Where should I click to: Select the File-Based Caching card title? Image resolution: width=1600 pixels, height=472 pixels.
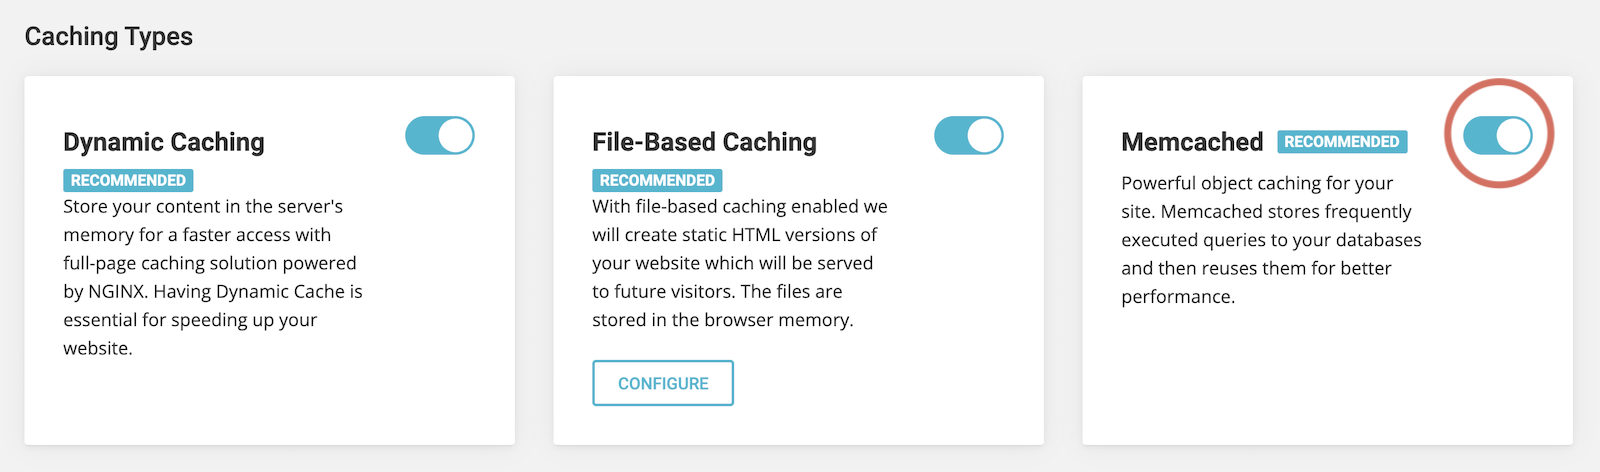[704, 142]
